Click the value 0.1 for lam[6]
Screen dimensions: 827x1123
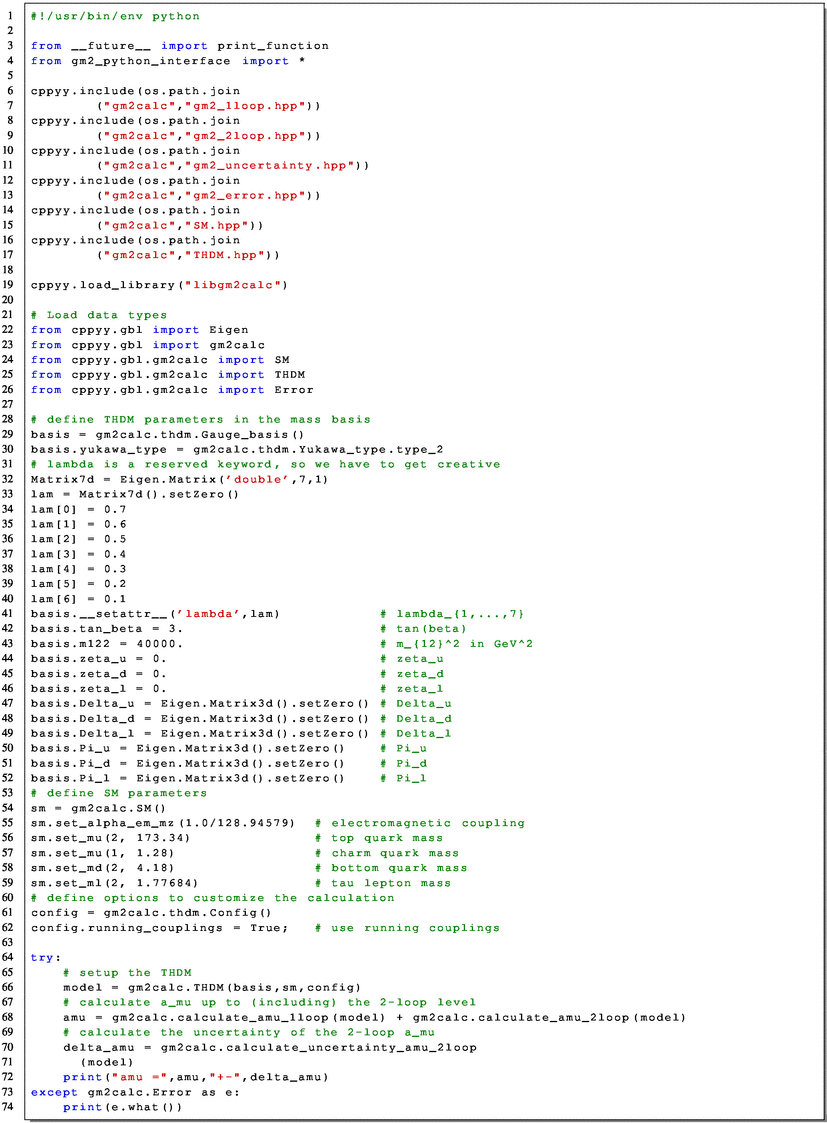point(115,599)
